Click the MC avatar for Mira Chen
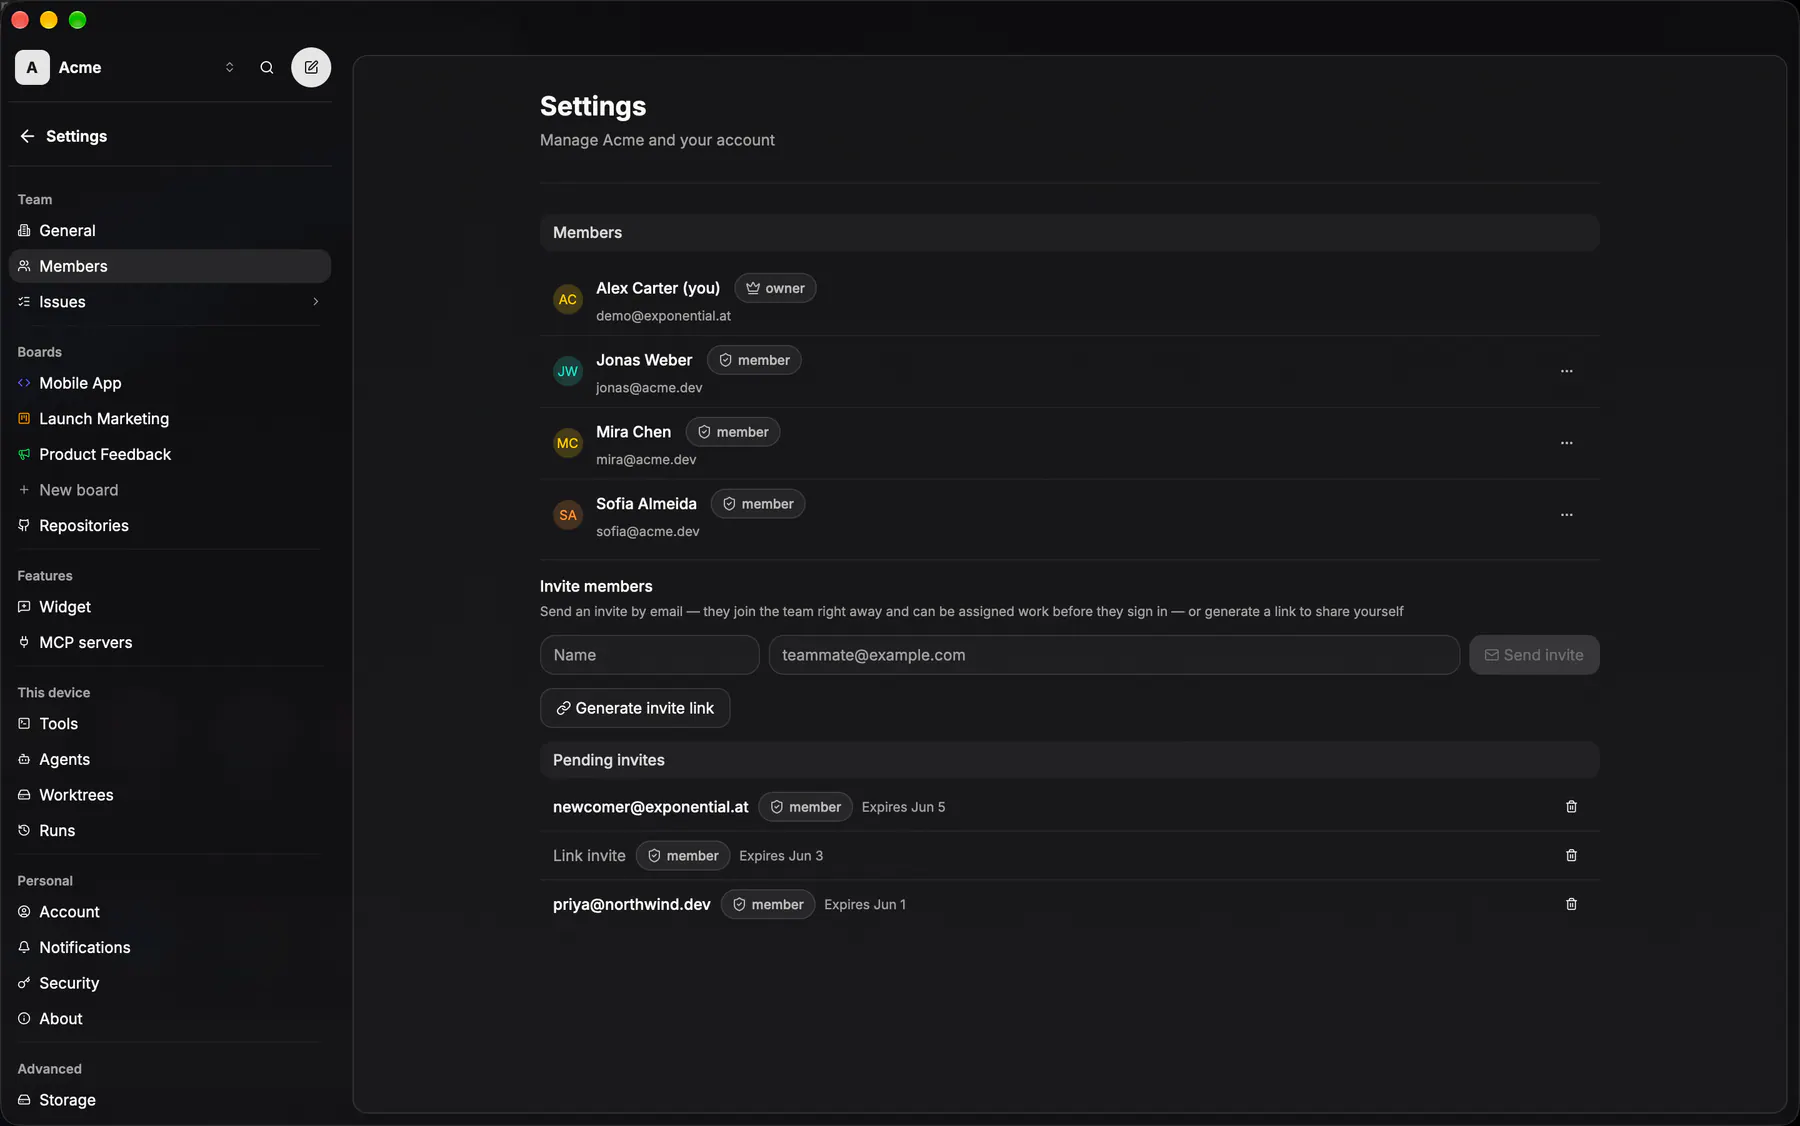The image size is (1800, 1126). [568, 444]
